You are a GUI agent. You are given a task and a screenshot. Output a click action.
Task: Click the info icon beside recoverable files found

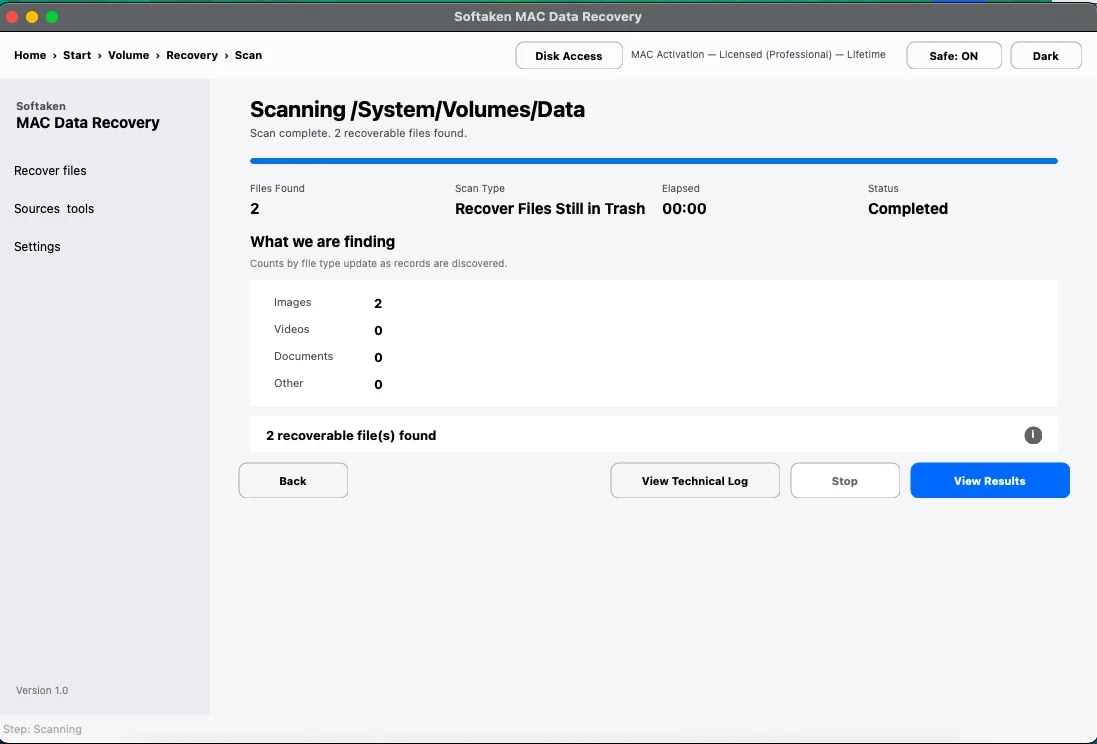tap(1033, 435)
